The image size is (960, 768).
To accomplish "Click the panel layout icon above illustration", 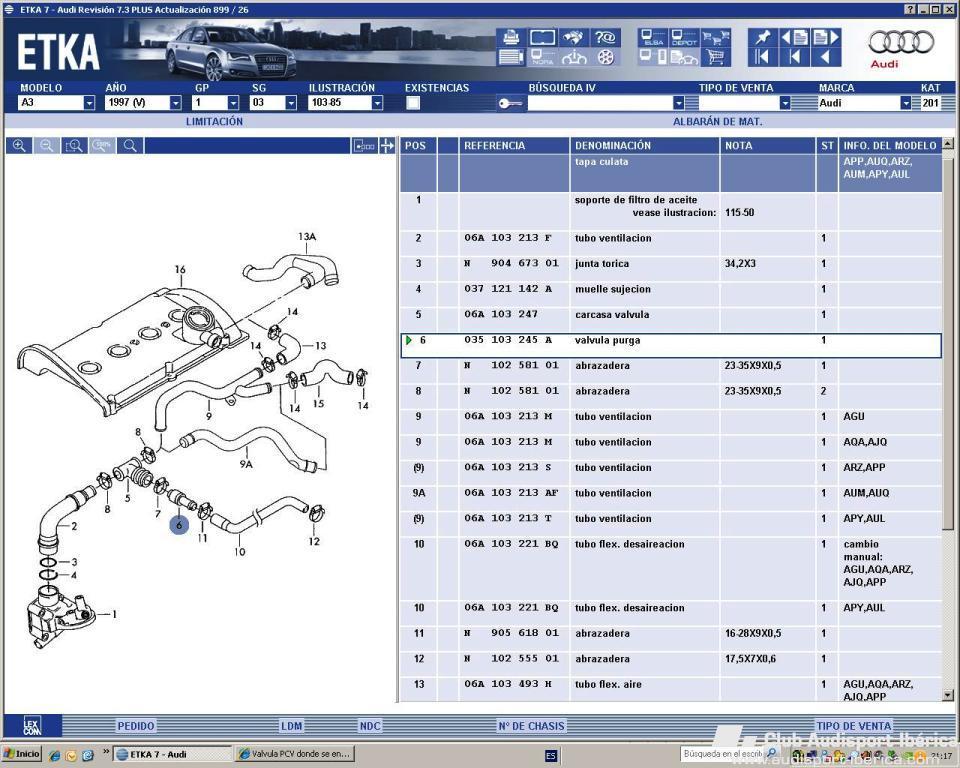I will tap(364, 145).
